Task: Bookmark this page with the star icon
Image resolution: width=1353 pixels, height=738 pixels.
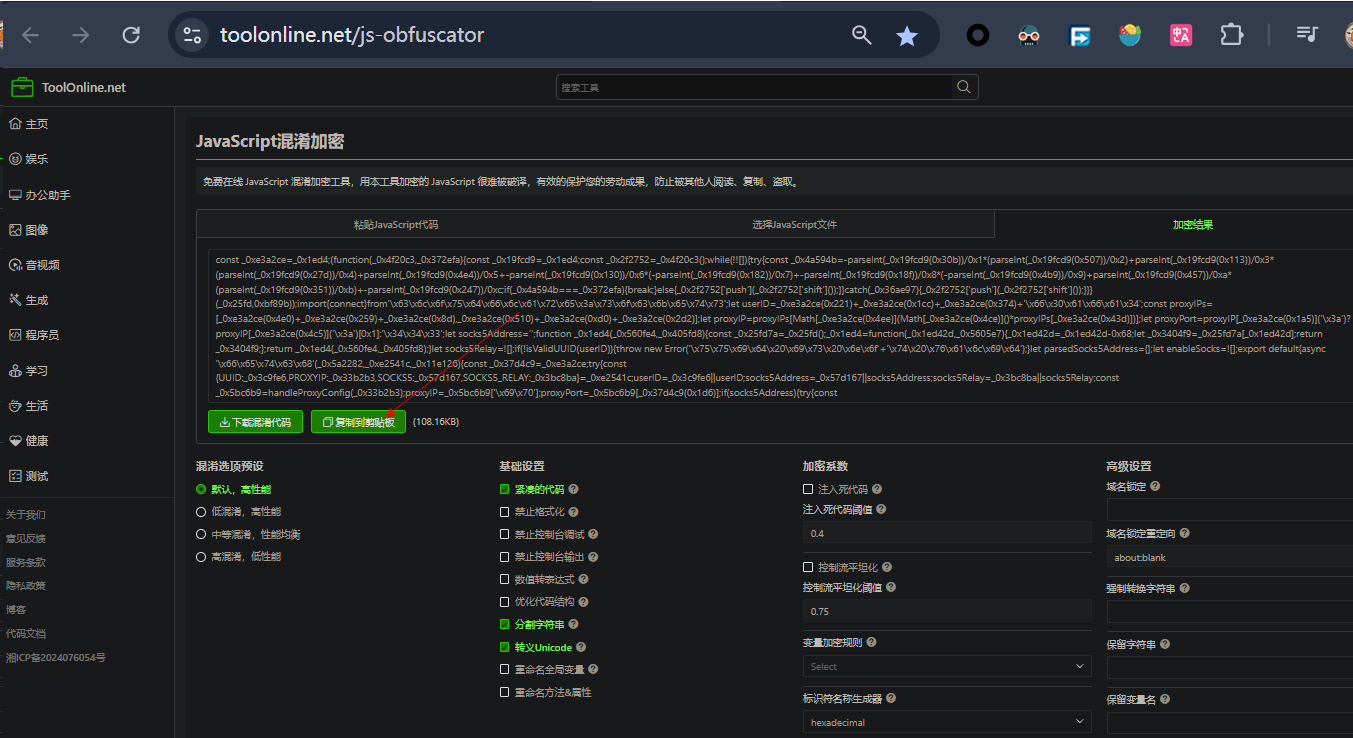Action: 907,36
